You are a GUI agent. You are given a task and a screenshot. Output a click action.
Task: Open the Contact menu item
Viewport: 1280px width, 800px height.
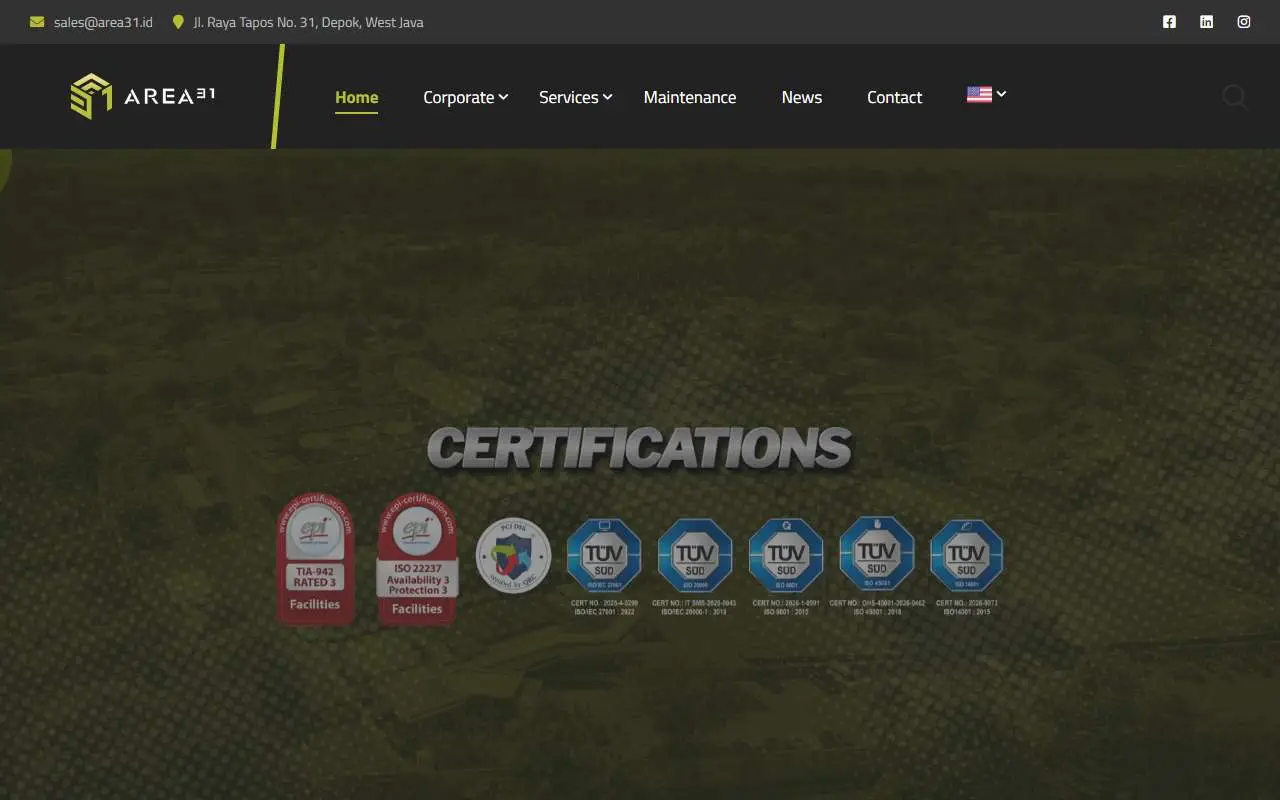[894, 97]
